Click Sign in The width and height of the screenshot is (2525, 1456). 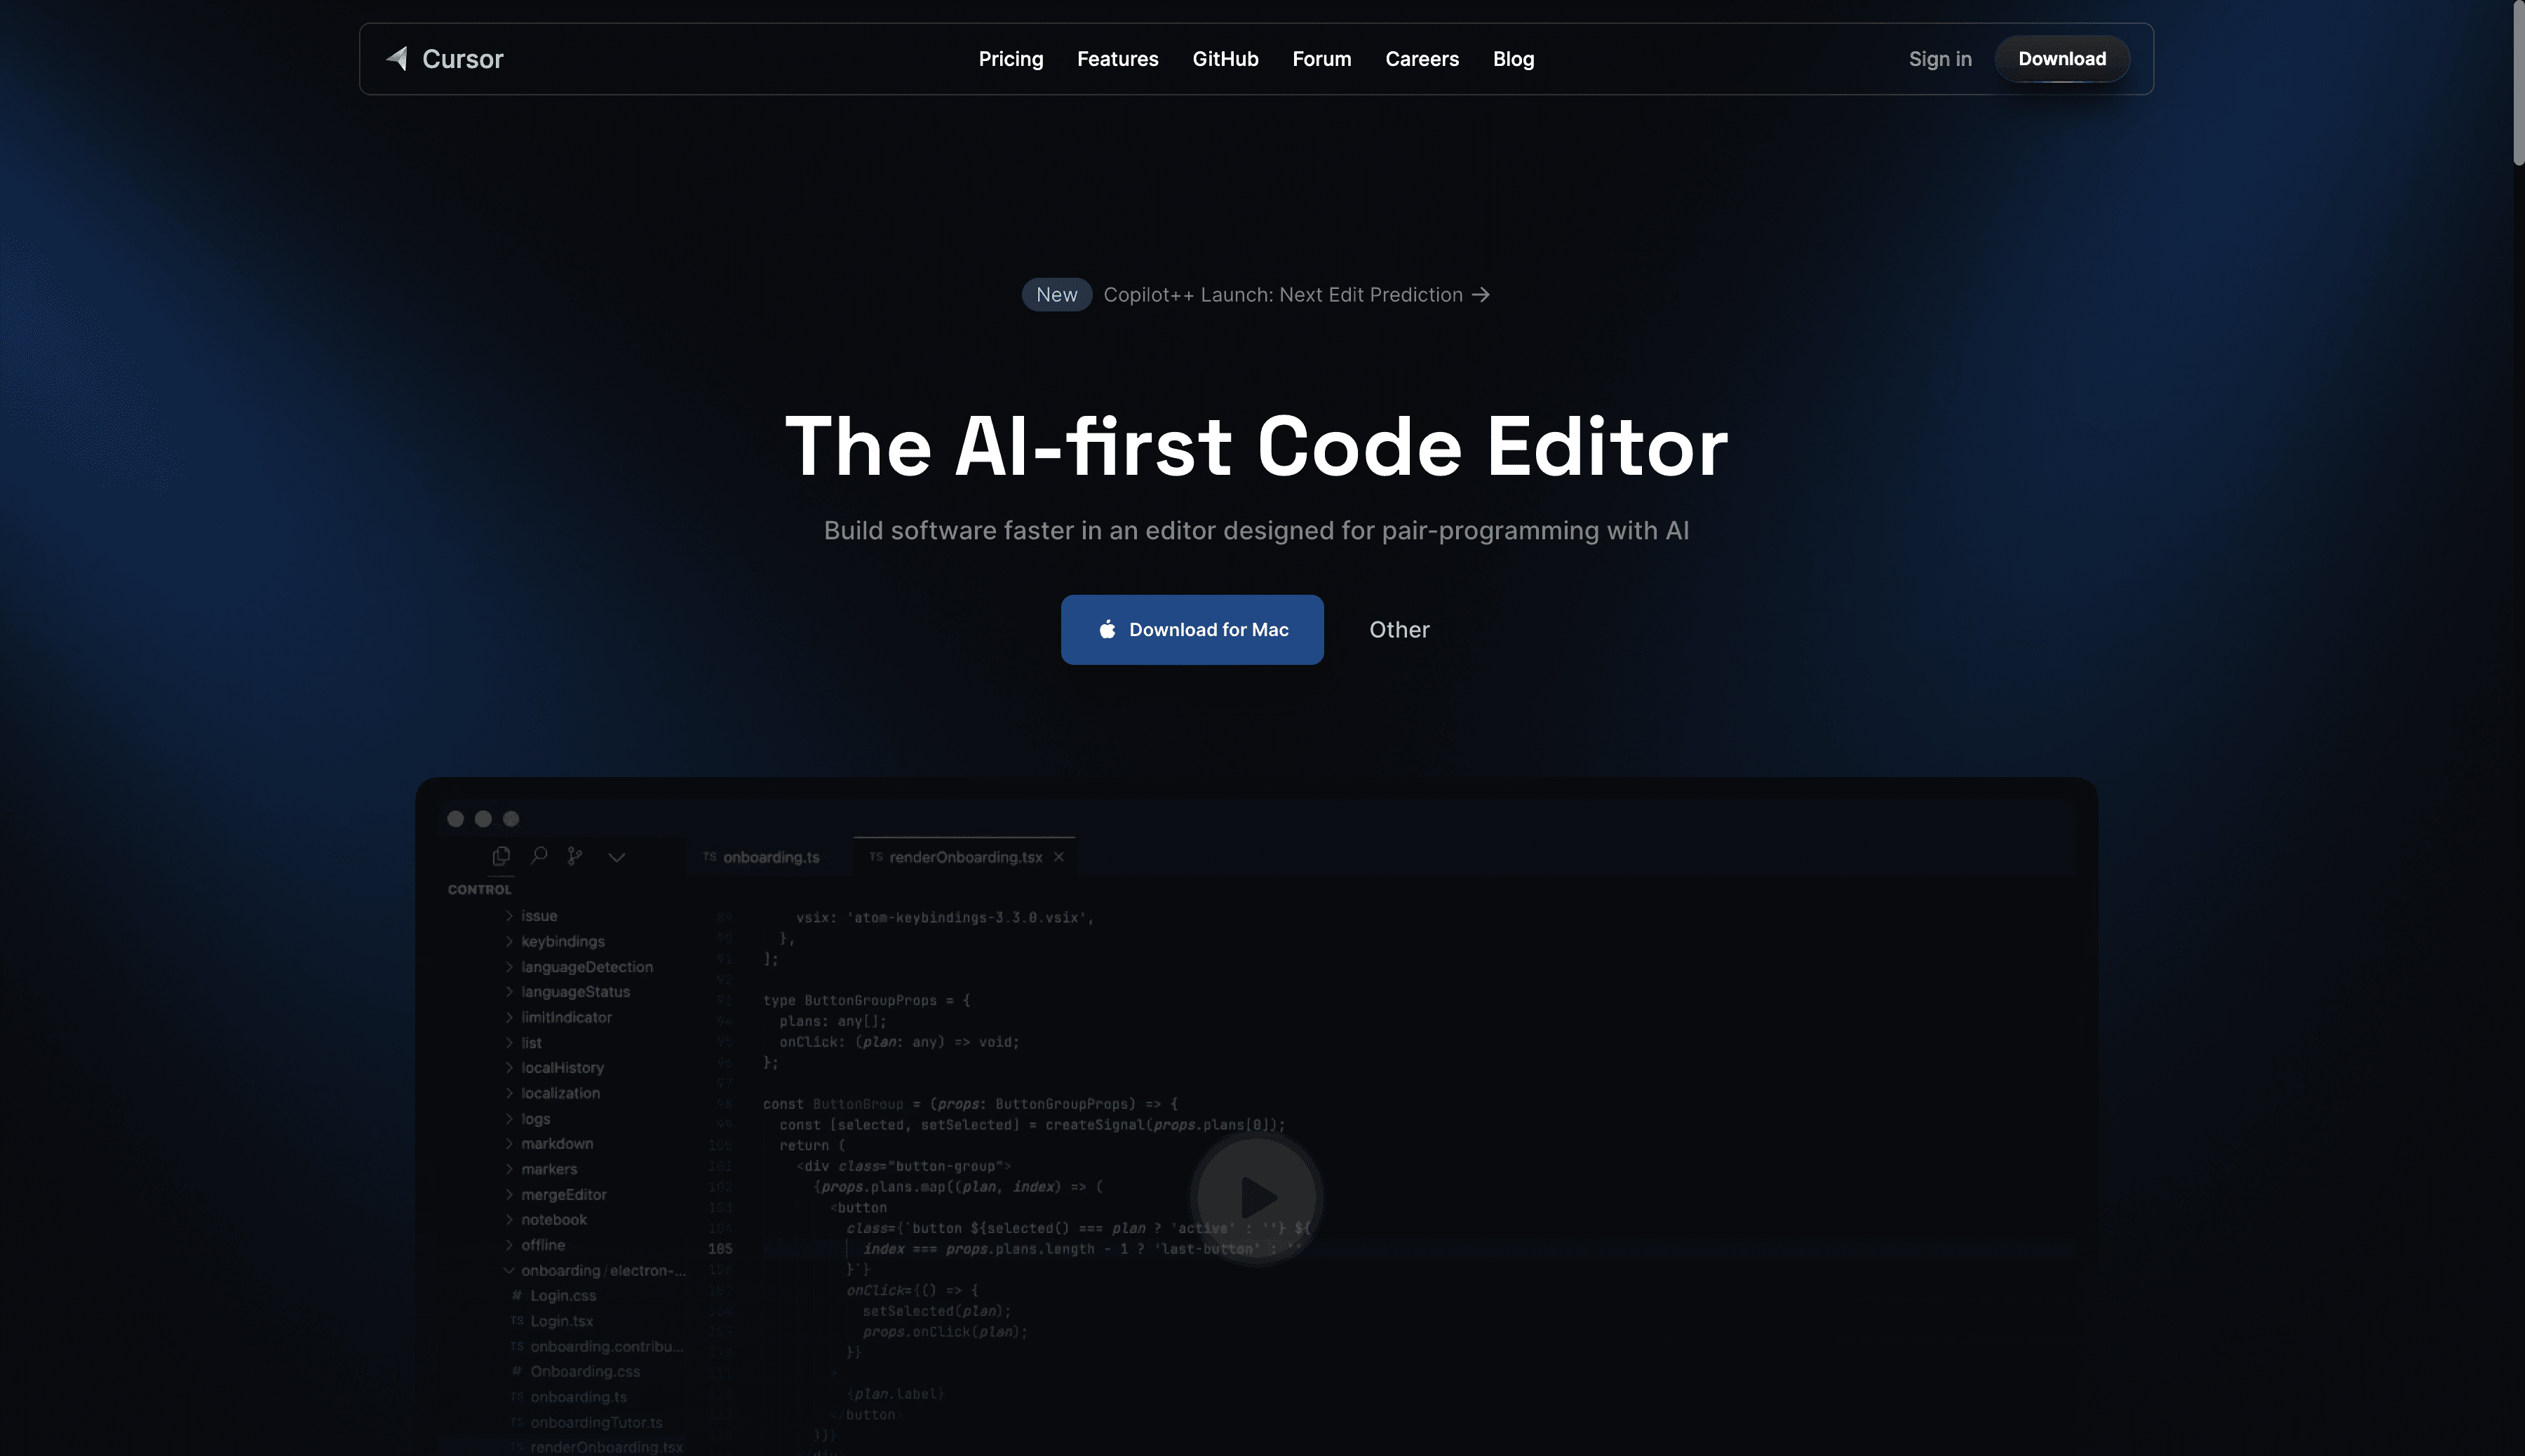tap(1939, 59)
